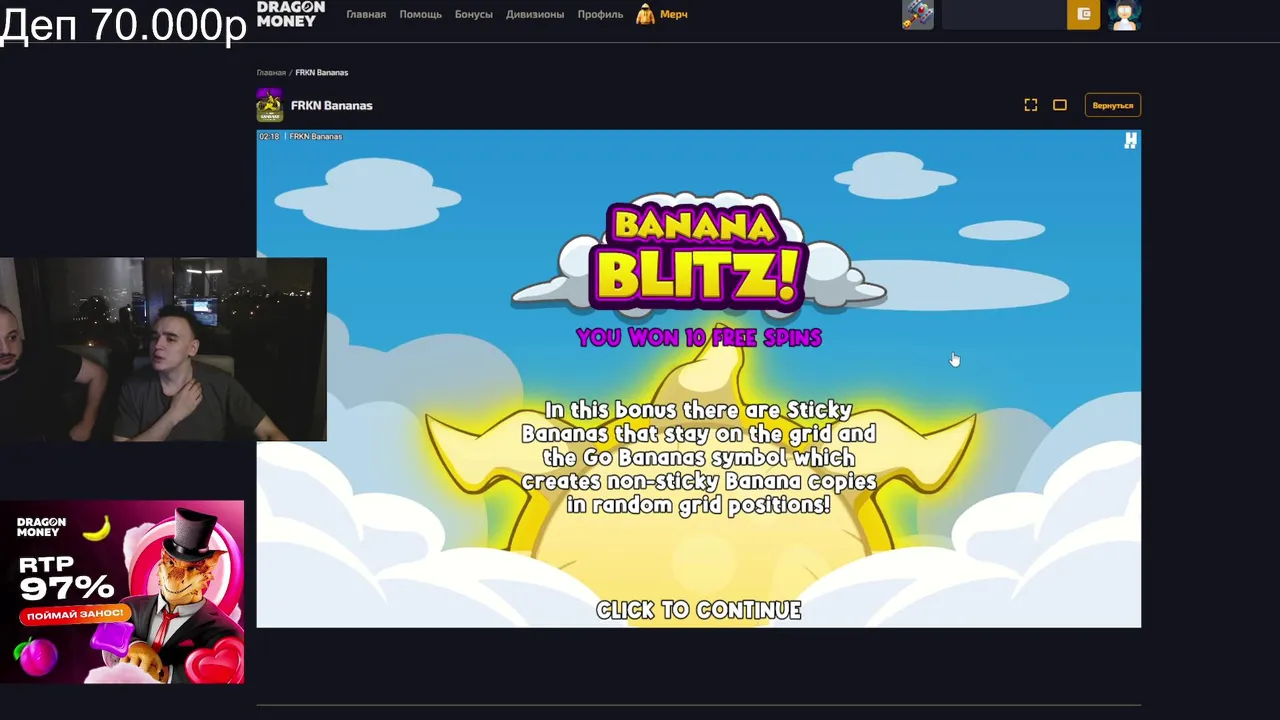The width and height of the screenshot is (1280, 720).
Task: Click the balance field in header
Action: (1004, 14)
